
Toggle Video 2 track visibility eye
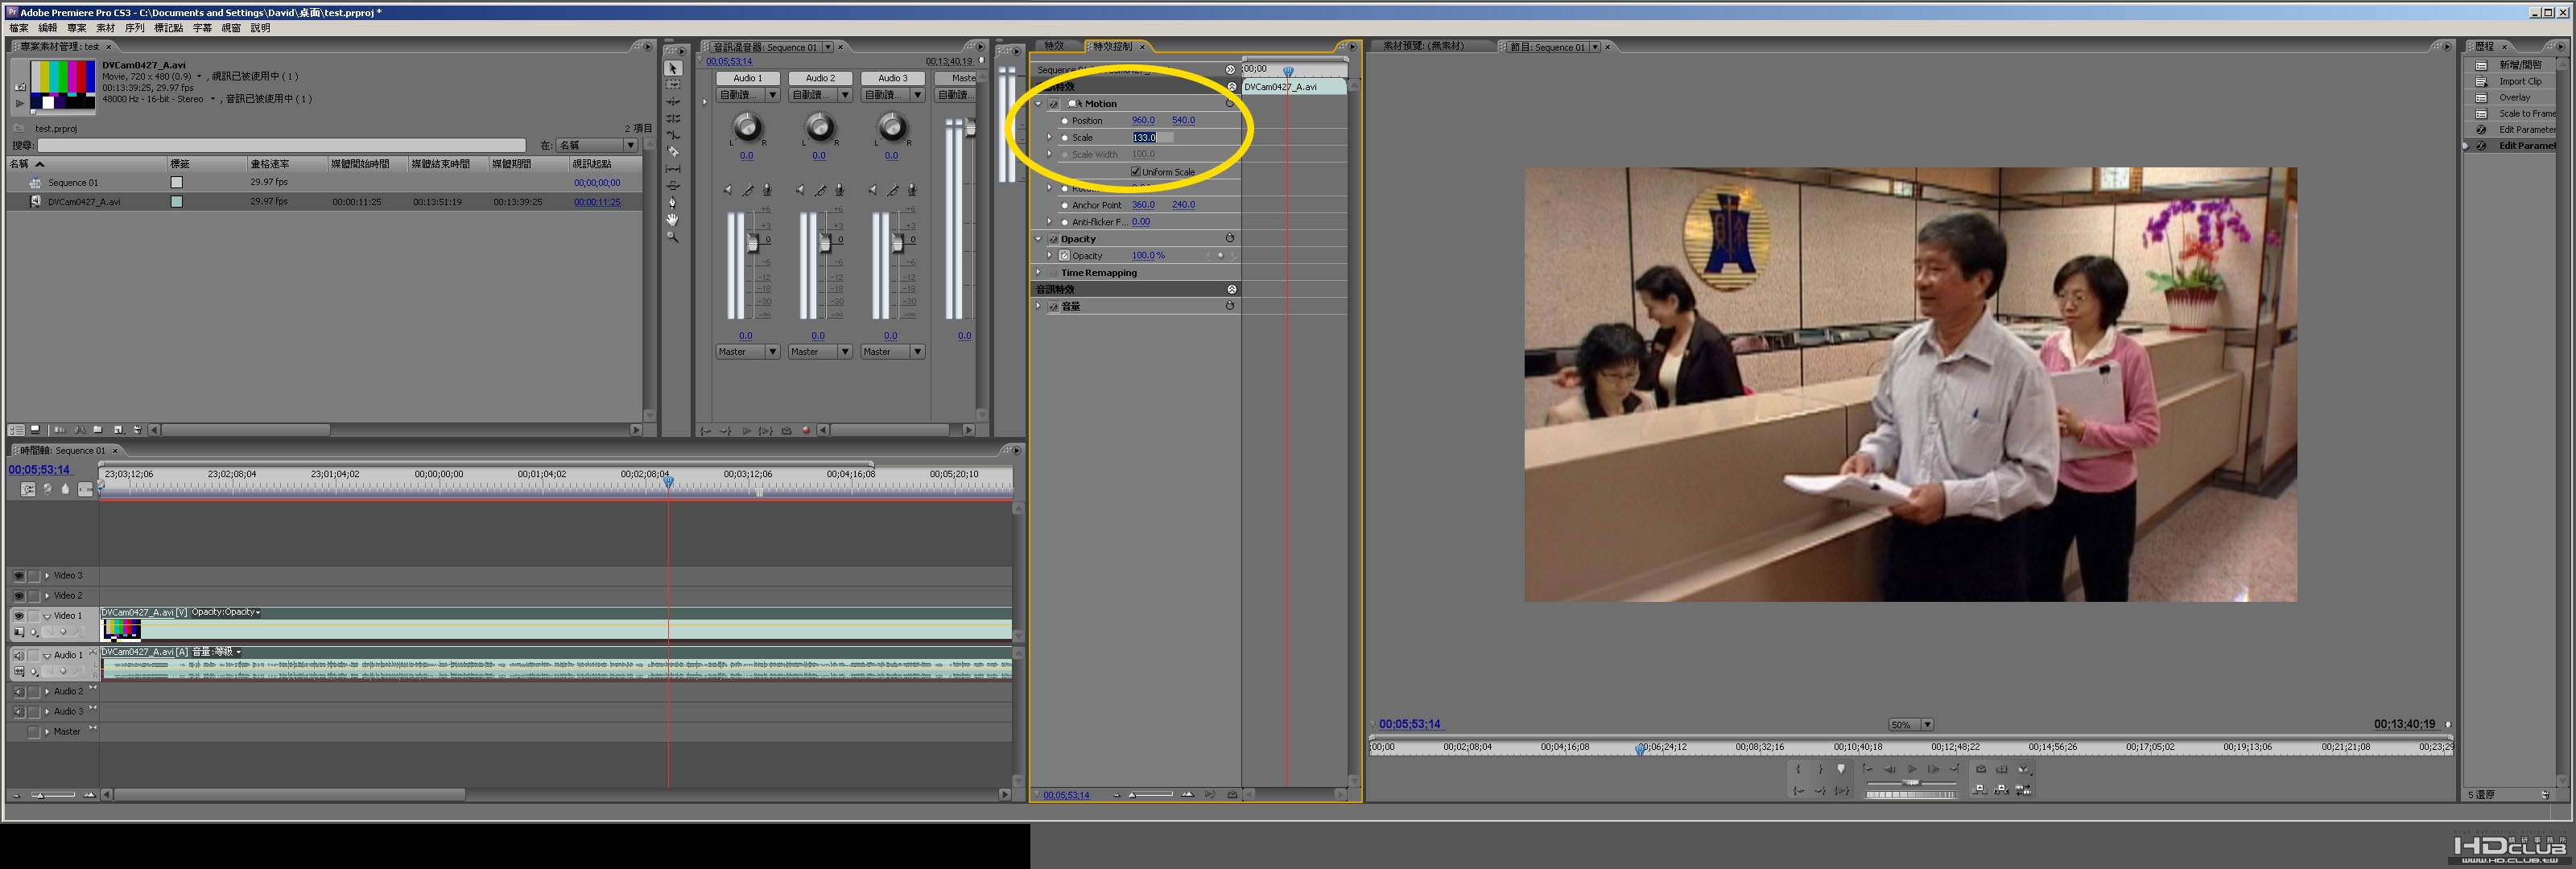19,596
